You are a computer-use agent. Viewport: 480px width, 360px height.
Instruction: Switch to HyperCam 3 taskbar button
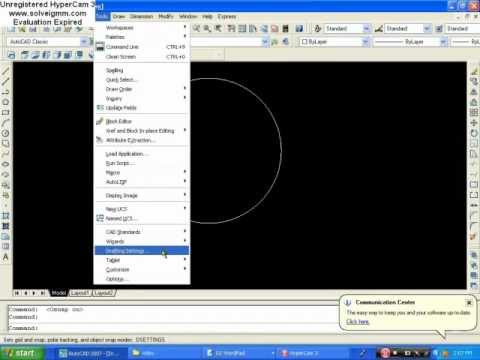(x=313, y=353)
